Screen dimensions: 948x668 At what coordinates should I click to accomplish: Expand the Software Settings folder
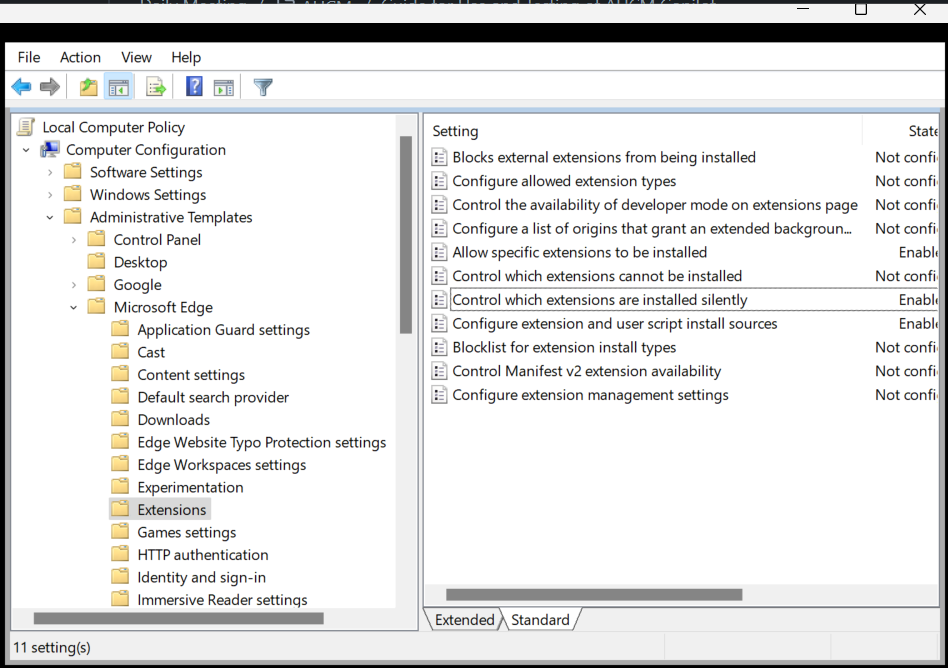[50, 172]
